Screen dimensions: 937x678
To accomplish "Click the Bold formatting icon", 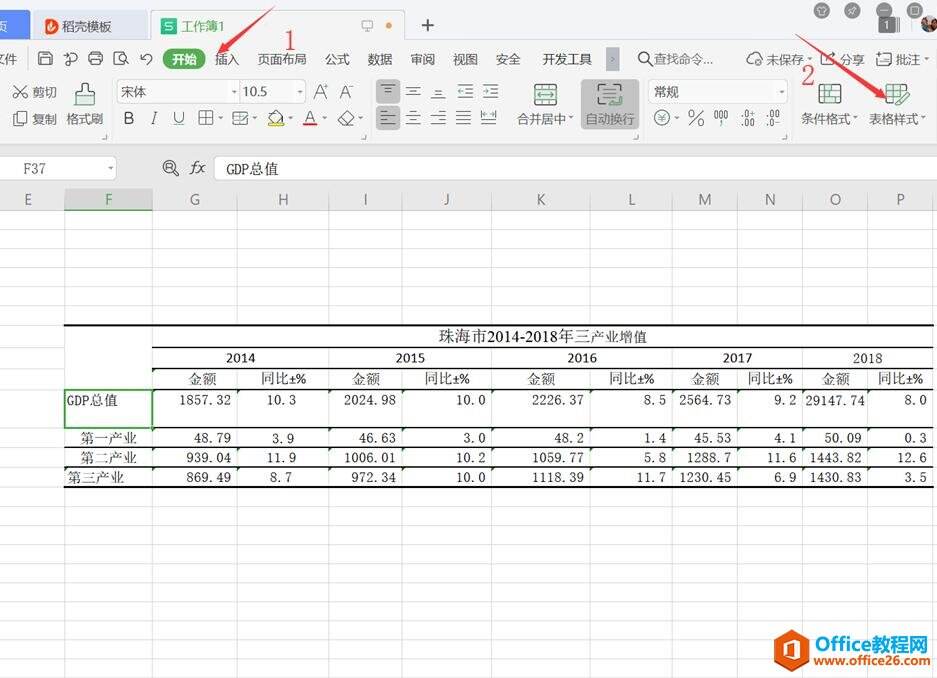I will tap(128, 118).
